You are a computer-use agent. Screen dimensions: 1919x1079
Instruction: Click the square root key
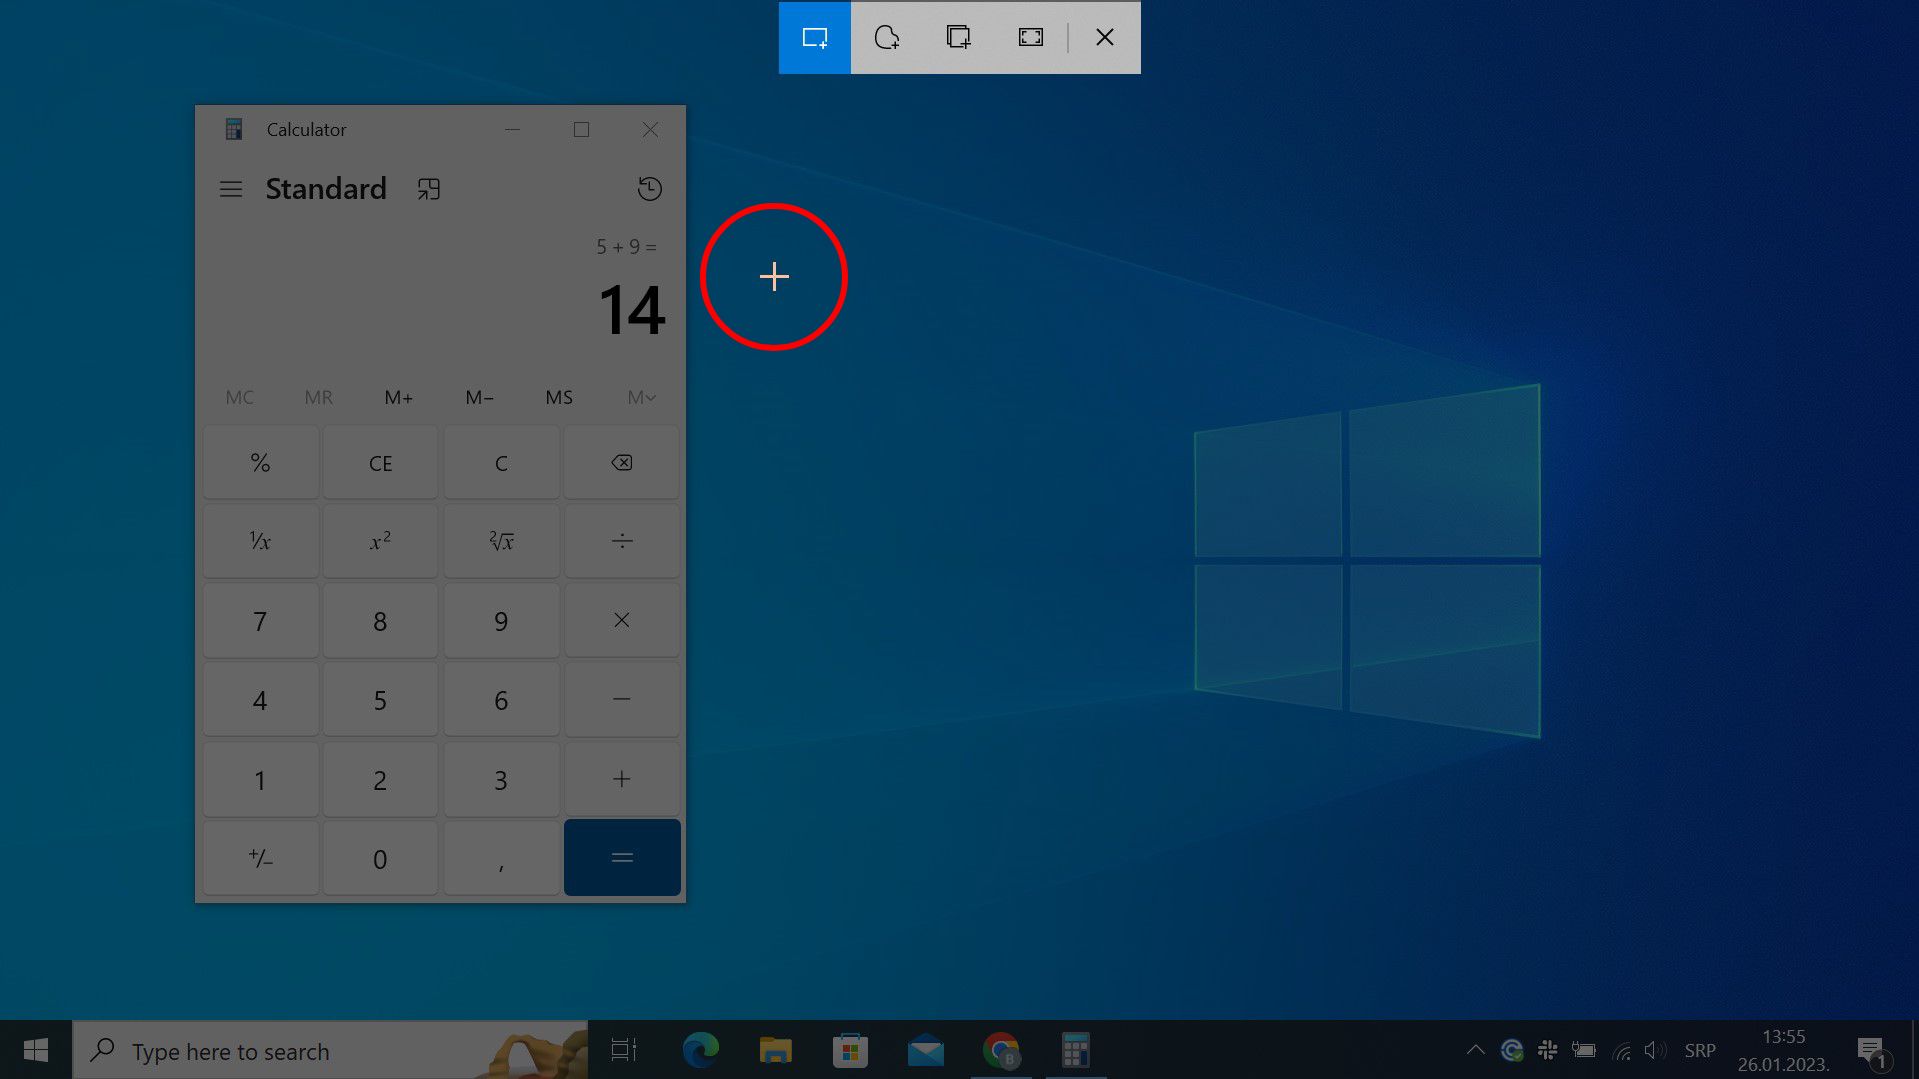coord(501,542)
